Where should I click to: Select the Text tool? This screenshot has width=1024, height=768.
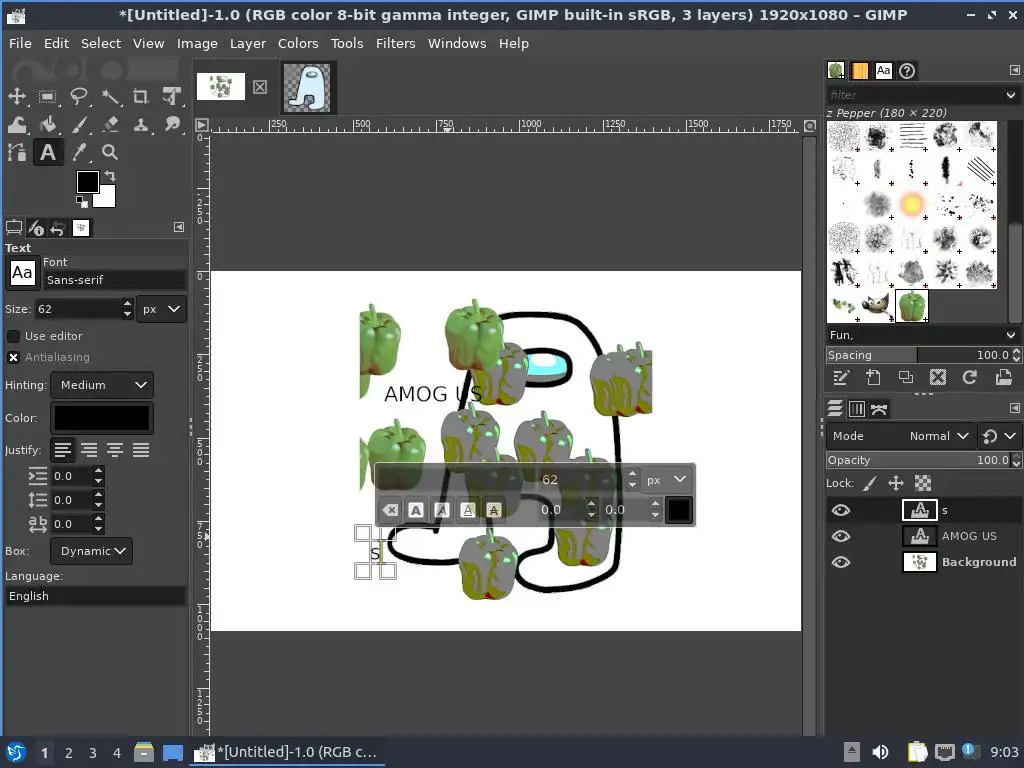48,152
